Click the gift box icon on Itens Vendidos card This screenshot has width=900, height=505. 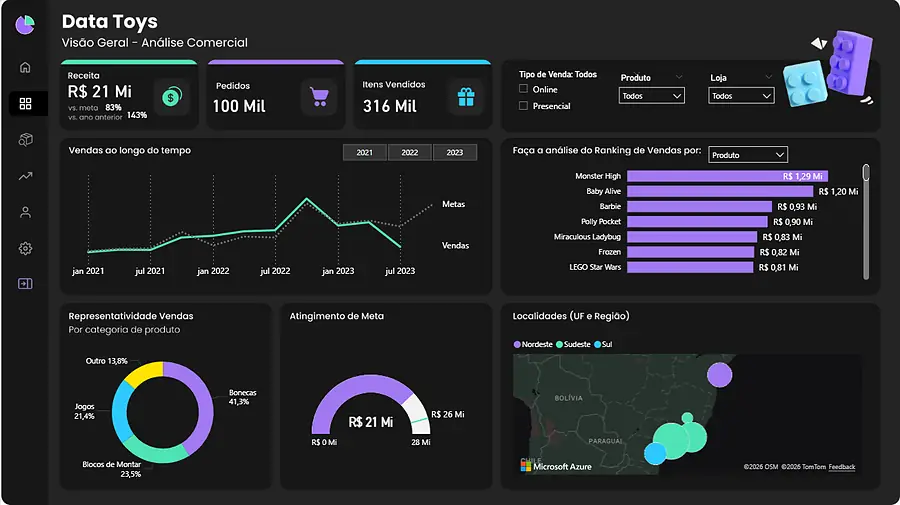(x=466, y=97)
